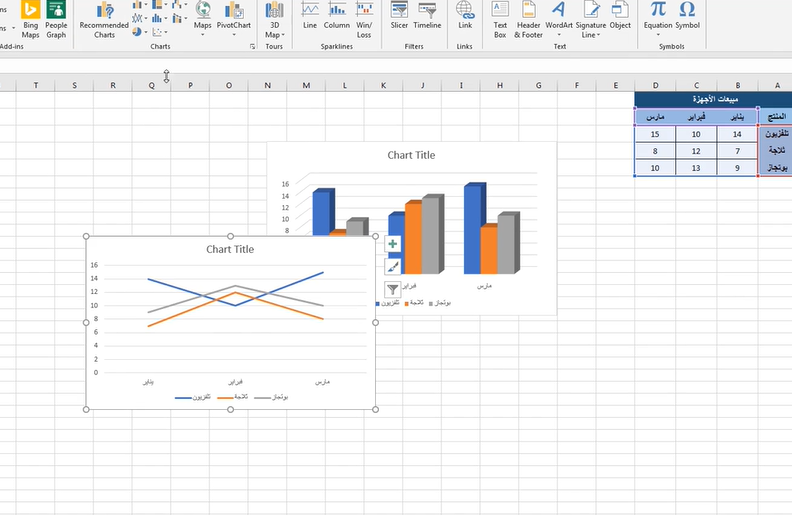This screenshot has width=792, height=515.
Task: Open the Bing Maps add-in
Action: (30, 20)
